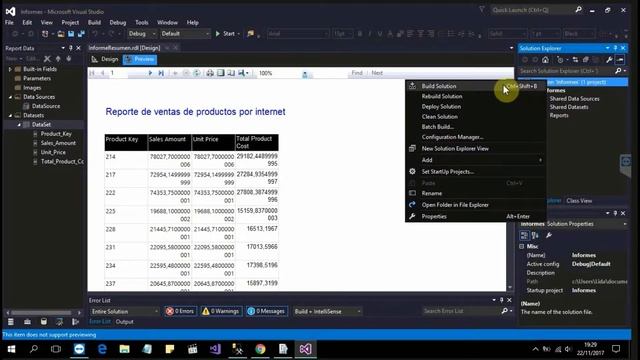
Task: Open Page Setup in the preview toolbar
Action: pyautogui.click(x=231, y=73)
